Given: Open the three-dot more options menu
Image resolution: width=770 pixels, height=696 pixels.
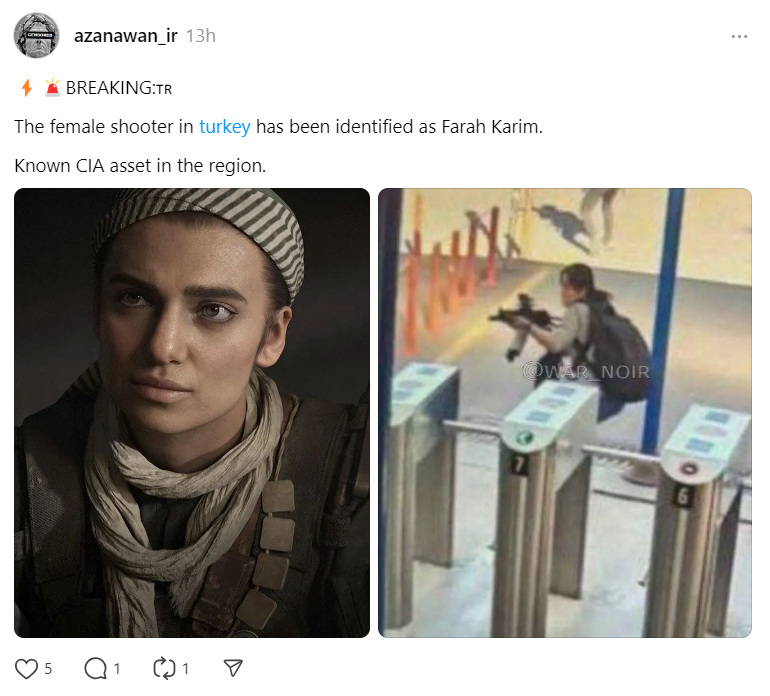Looking at the screenshot, I should click(x=739, y=36).
